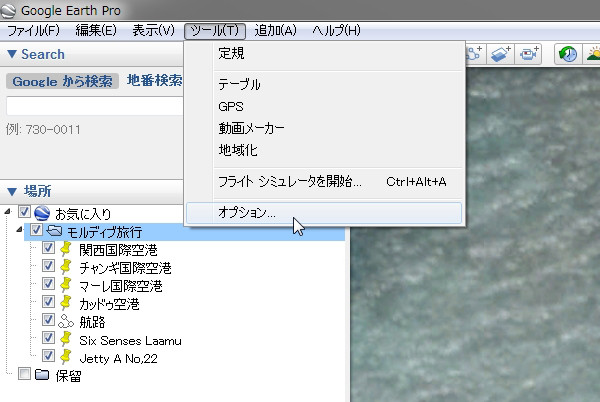600x402 pixels.
Task: Select the チャンギ国際空港 placemark label
Action: pyautogui.click(x=125, y=268)
